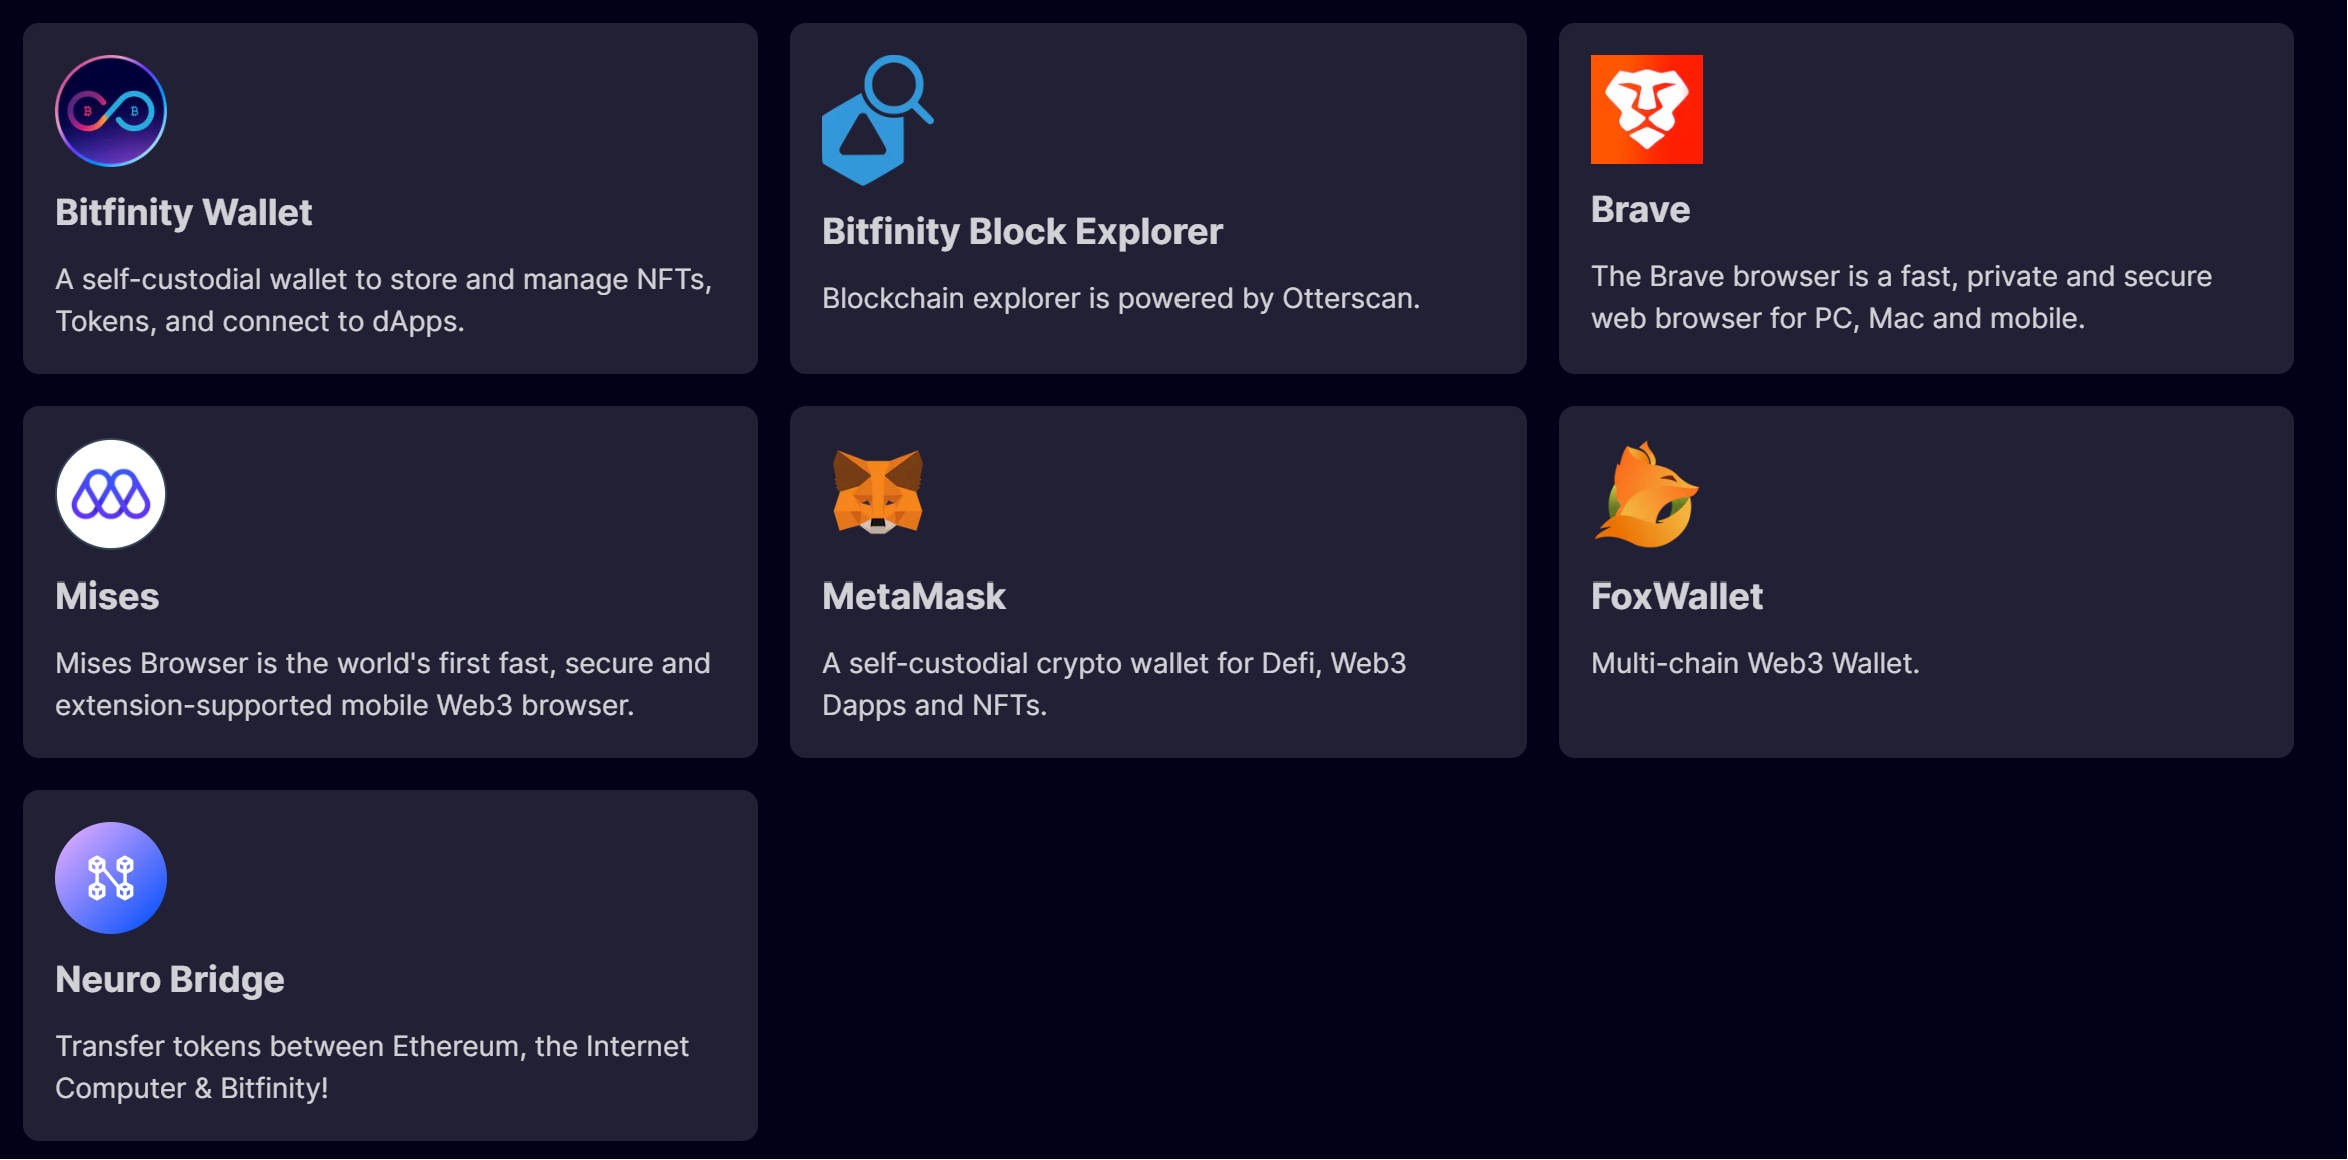Open the Bitfinity Block Explorer heading

pos(1022,231)
